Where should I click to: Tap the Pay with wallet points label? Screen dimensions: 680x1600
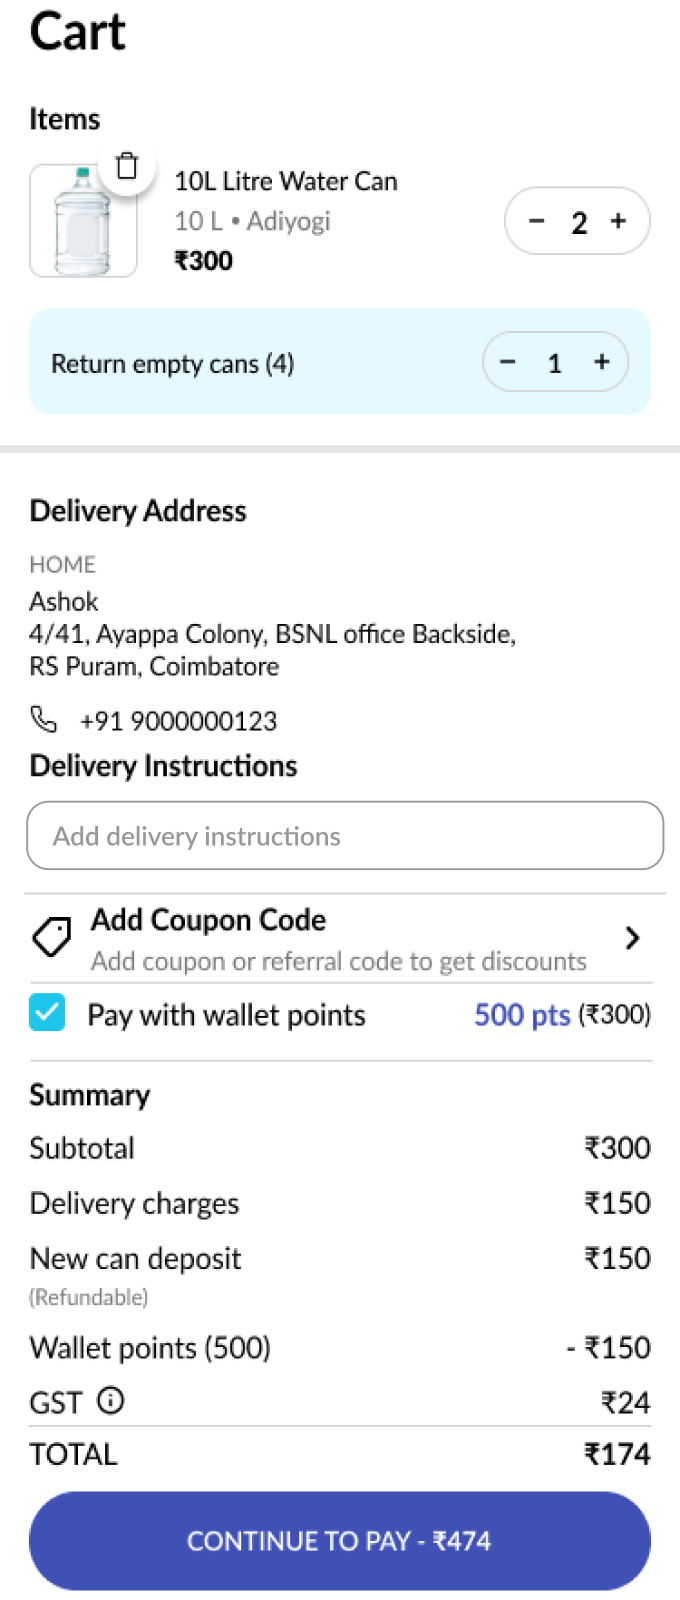227,1015
